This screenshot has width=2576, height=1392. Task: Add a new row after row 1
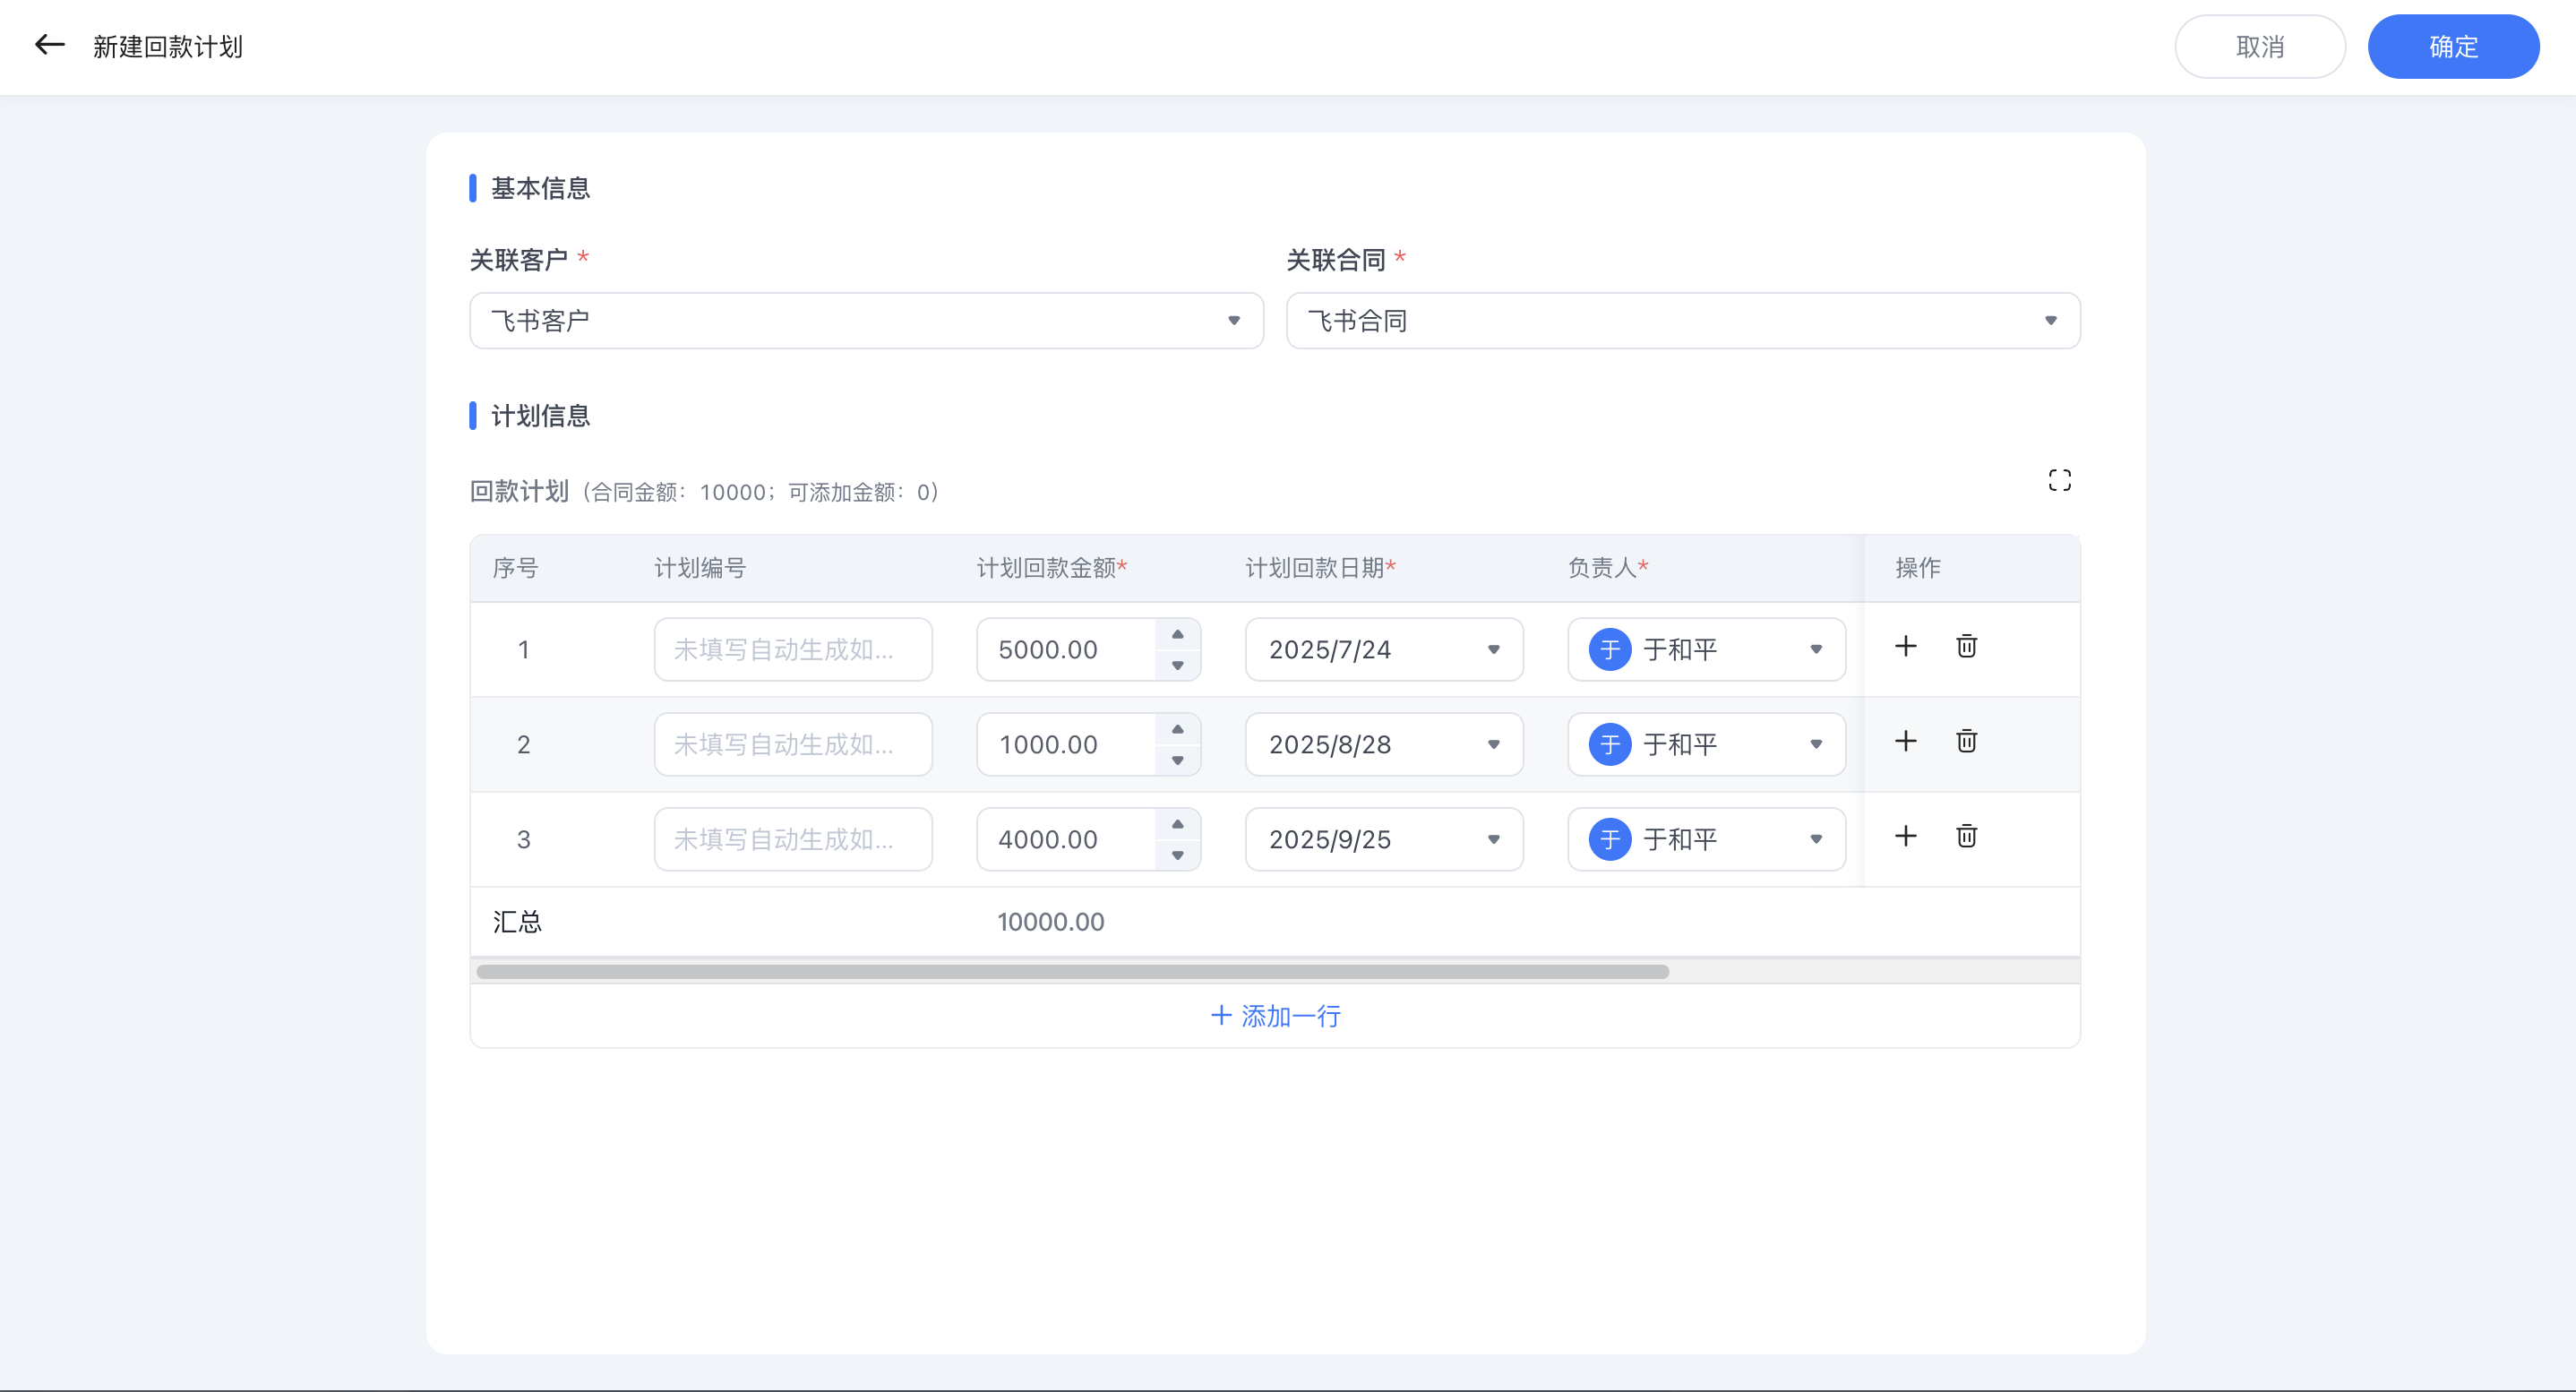(x=1906, y=646)
